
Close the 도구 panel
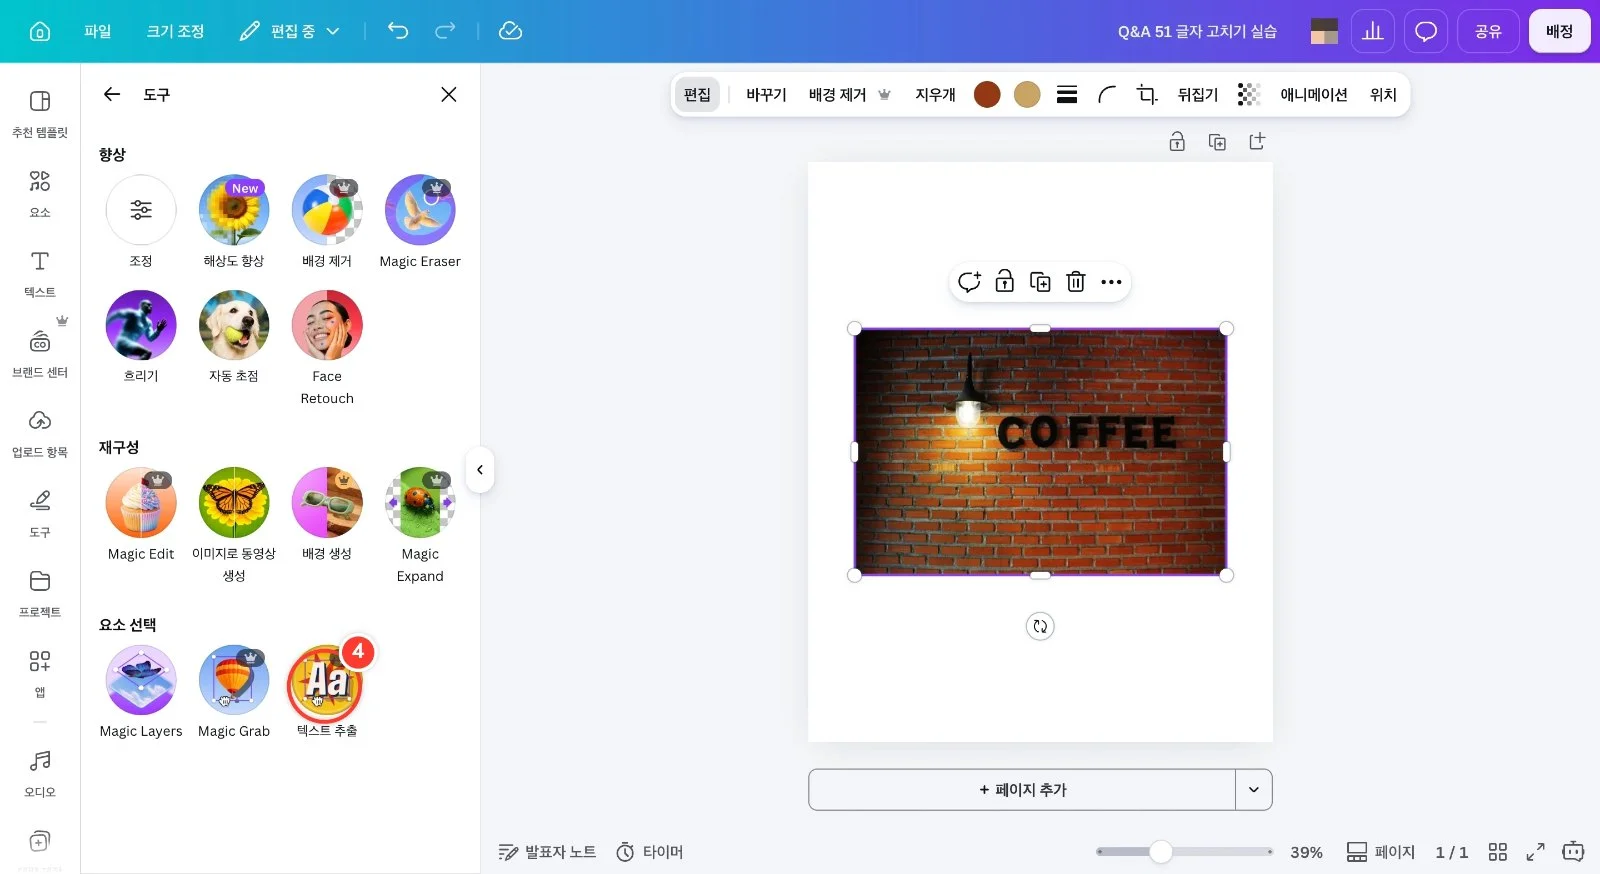pyautogui.click(x=449, y=94)
